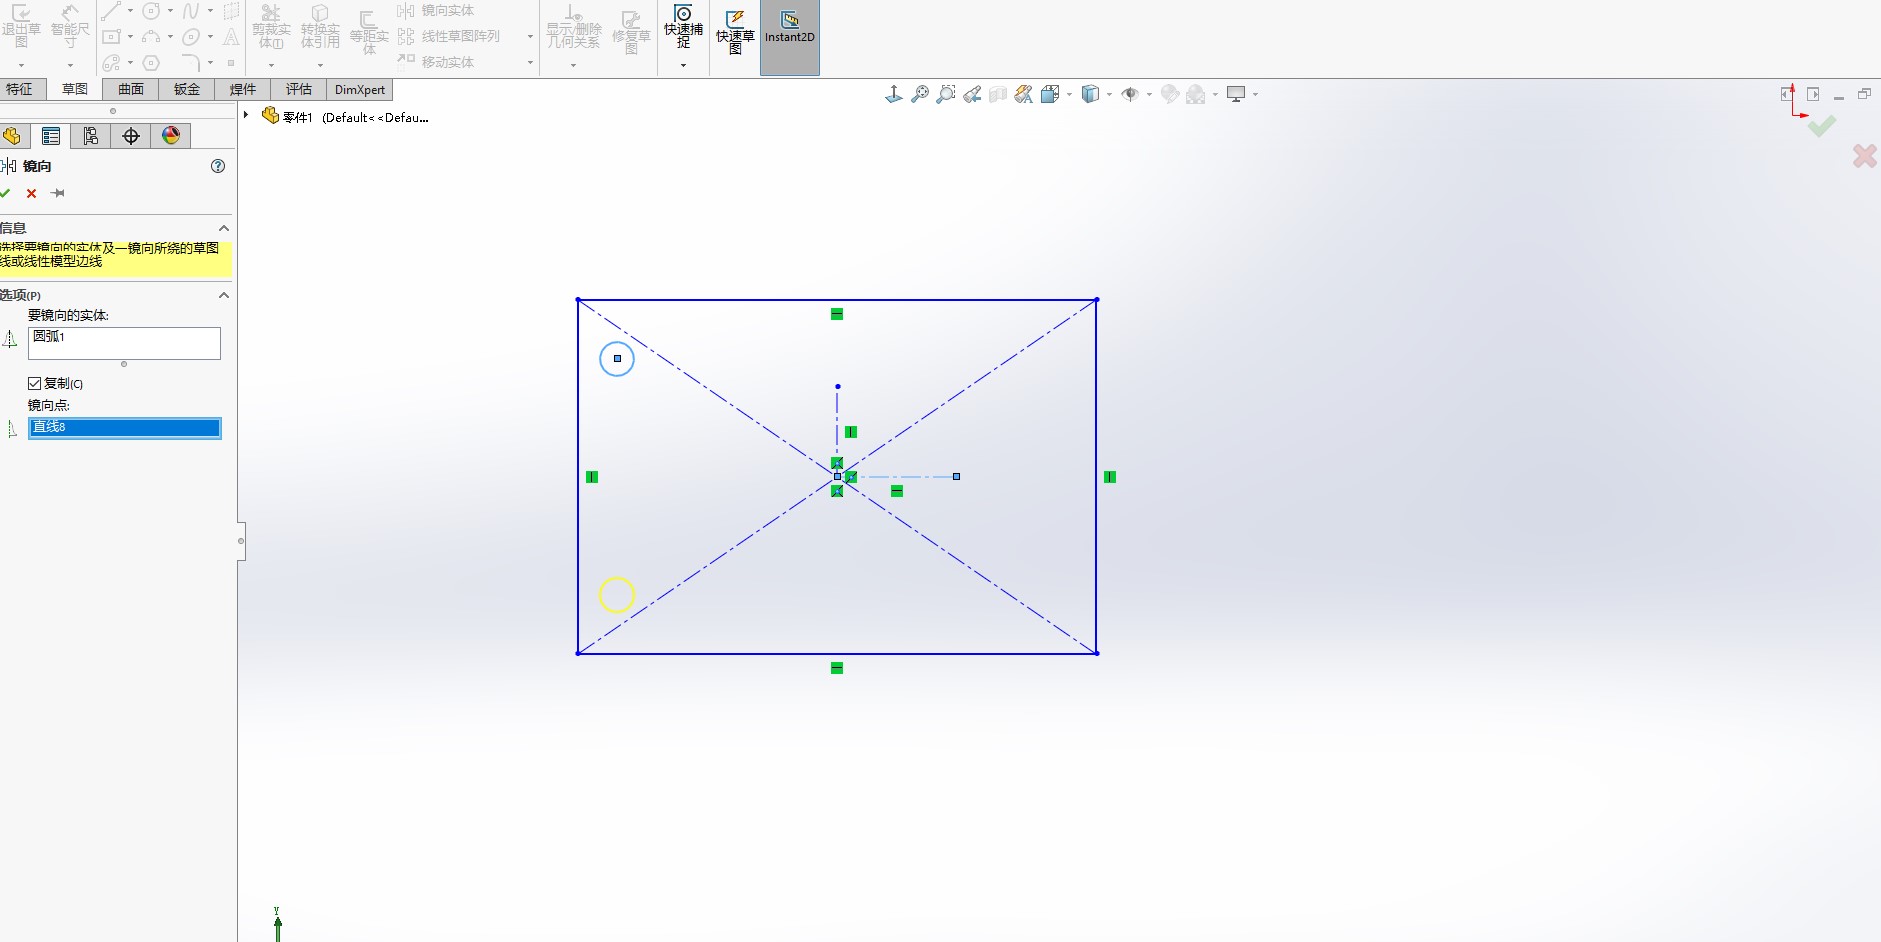Select the Circle sketch tool
Image resolution: width=1881 pixels, height=942 pixels.
click(x=151, y=11)
